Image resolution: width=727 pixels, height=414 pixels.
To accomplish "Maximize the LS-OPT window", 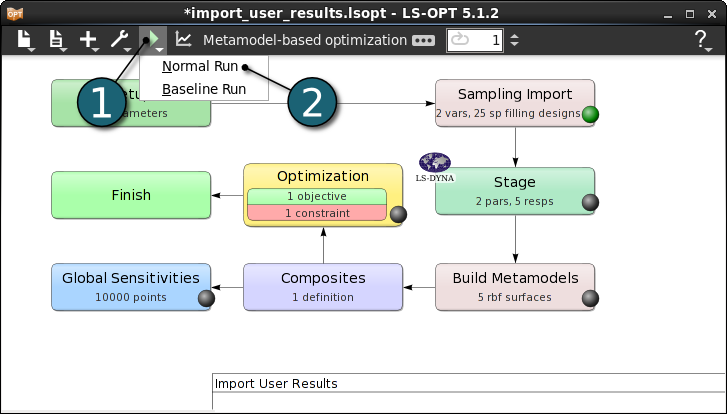I will (690, 14).
